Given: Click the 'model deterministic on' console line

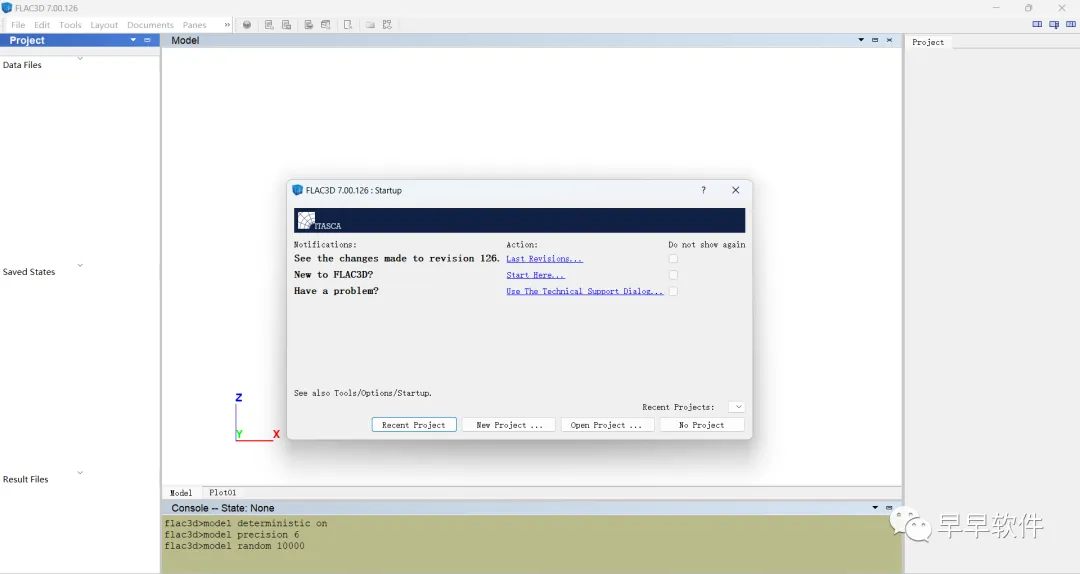Looking at the screenshot, I should pos(246,524).
